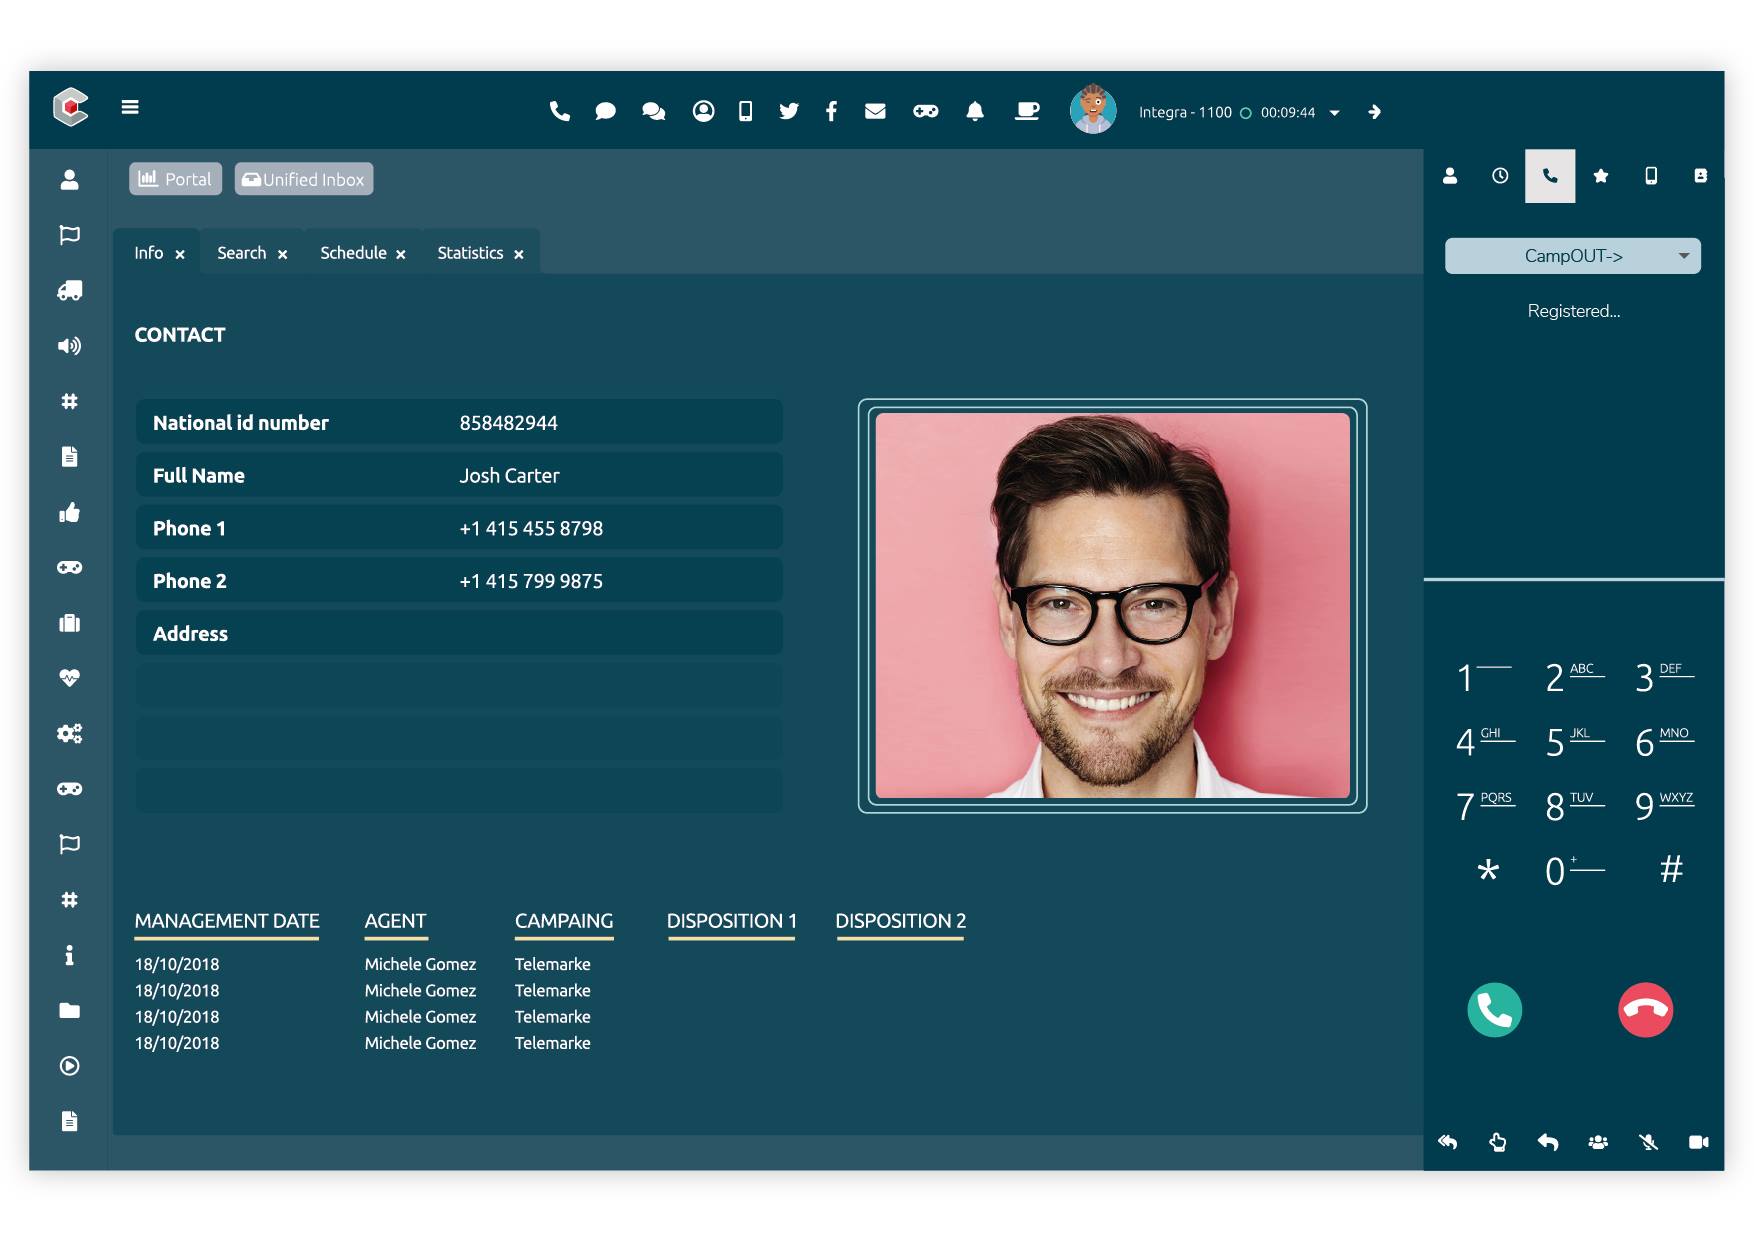This screenshot has height=1241, width=1754.
Task: Toggle the microphone mute icon
Action: click(1648, 1142)
